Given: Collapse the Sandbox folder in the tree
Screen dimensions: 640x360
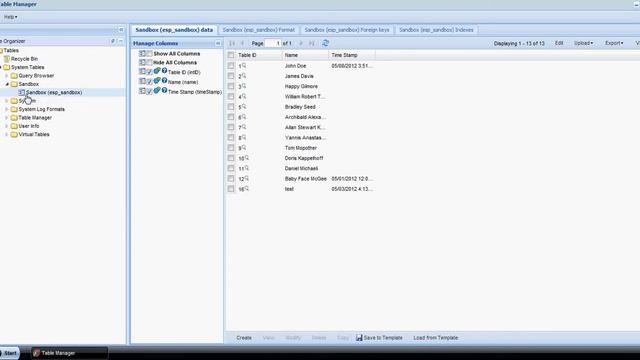Looking at the screenshot, I should pyautogui.click(x=7, y=84).
